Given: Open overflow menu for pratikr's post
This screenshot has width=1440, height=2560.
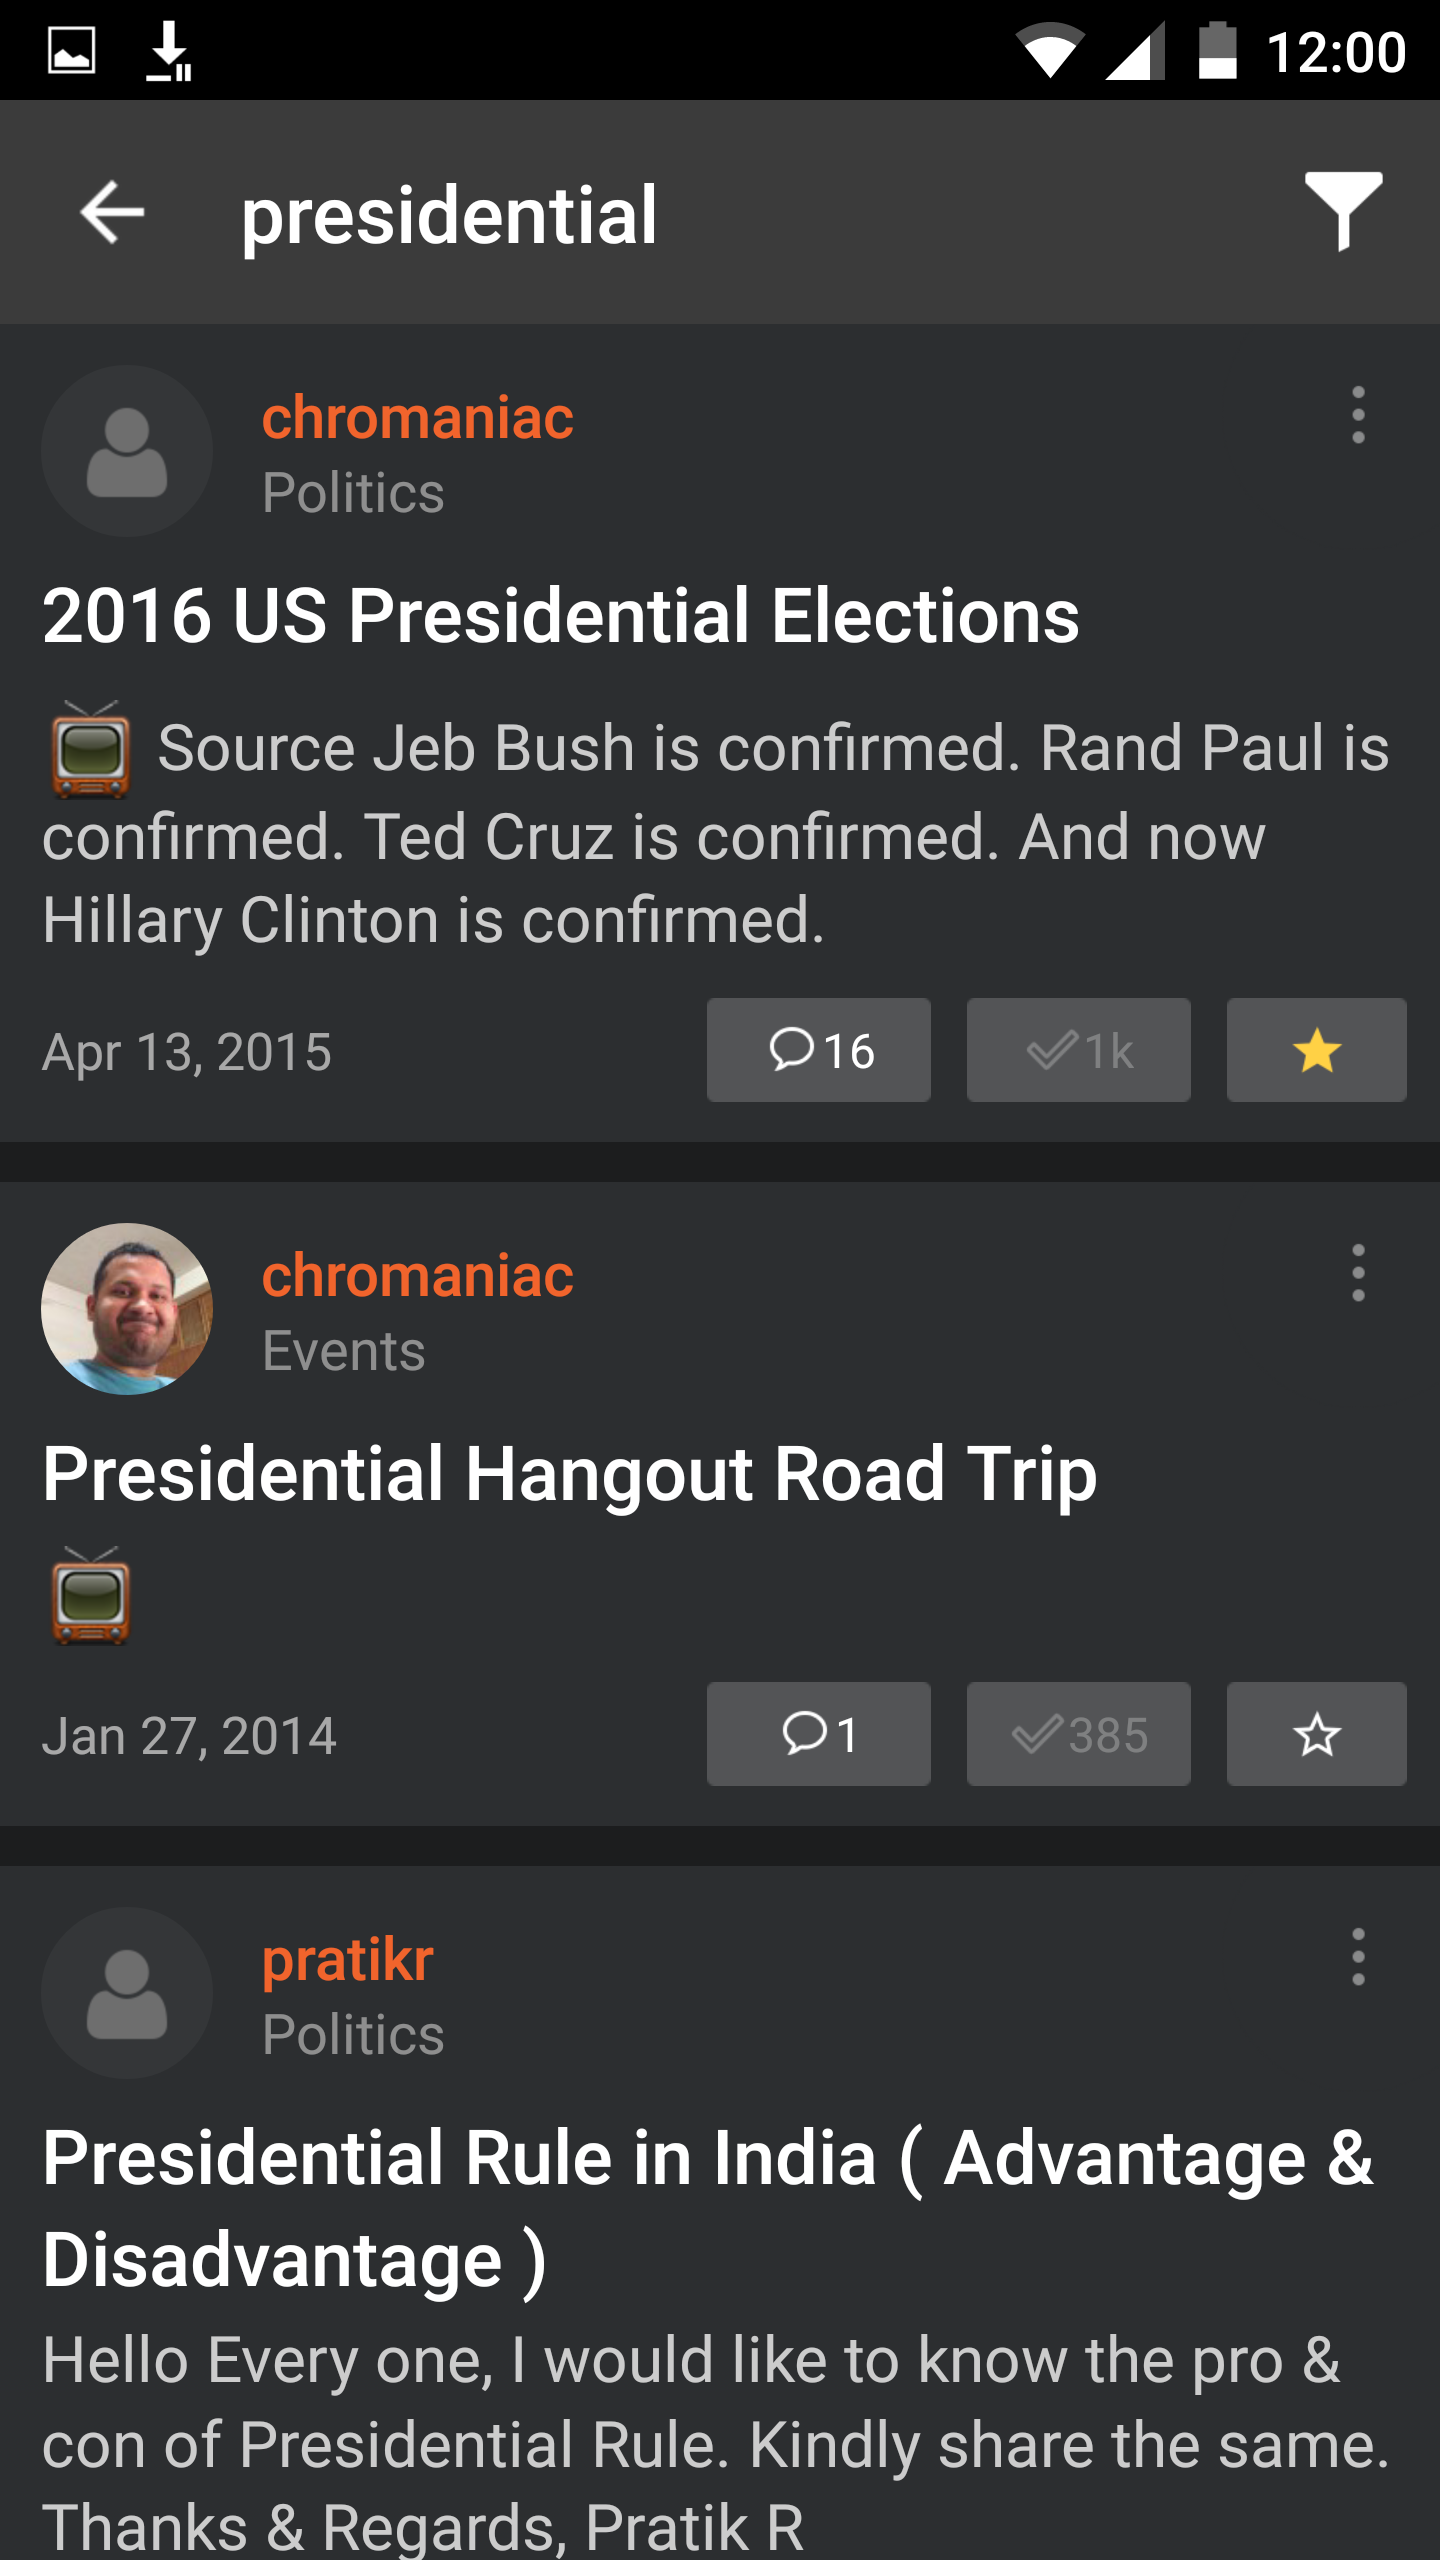Looking at the screenshot, I should click(x=1357, y=1957).
